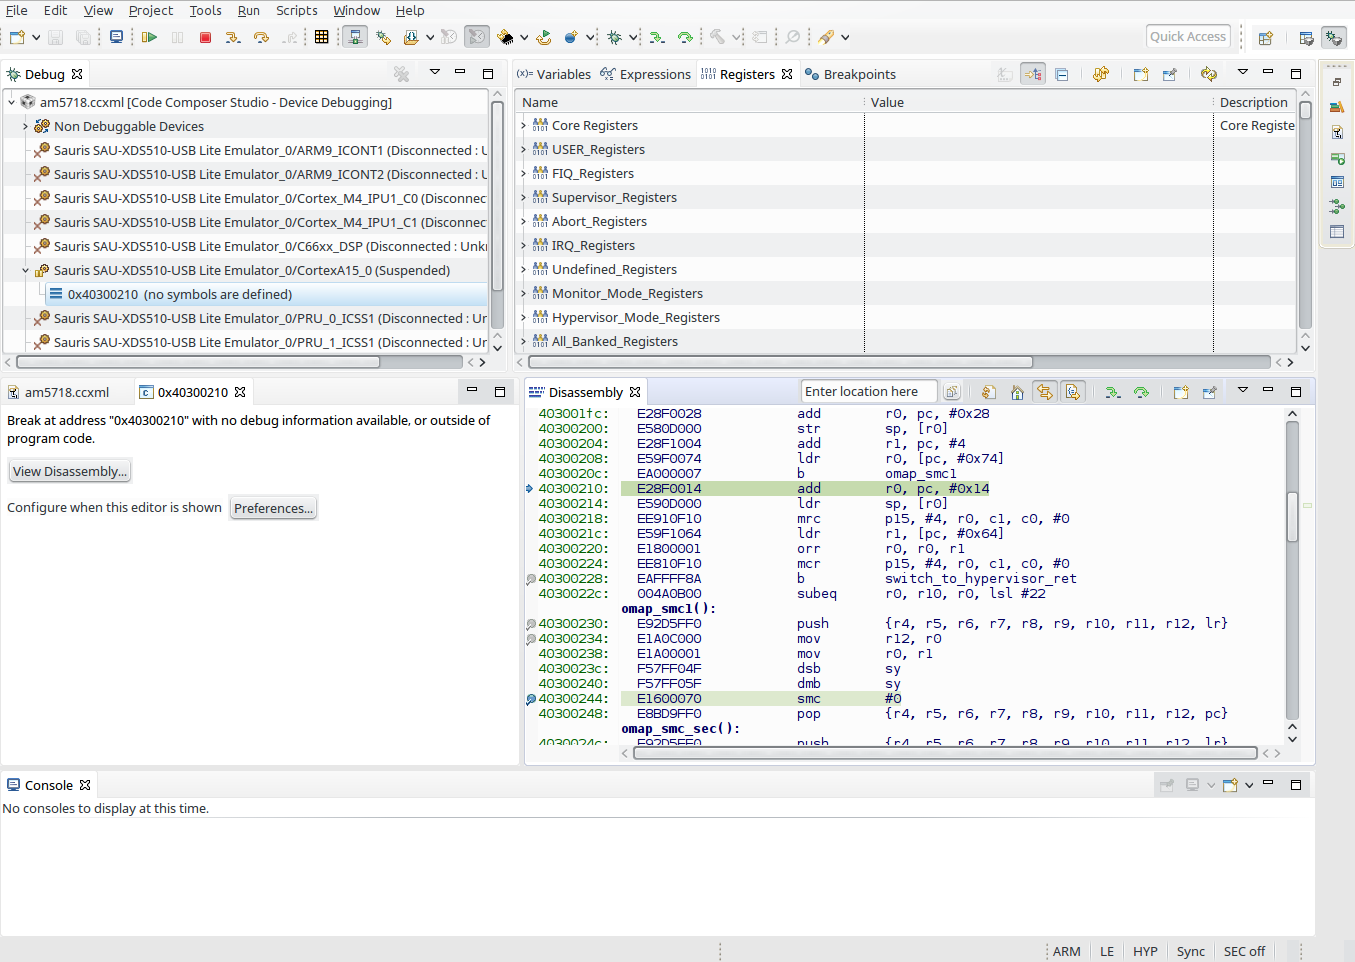Click the home icon in Disassembly toolbar
1355x962 pixels.
1017,392
